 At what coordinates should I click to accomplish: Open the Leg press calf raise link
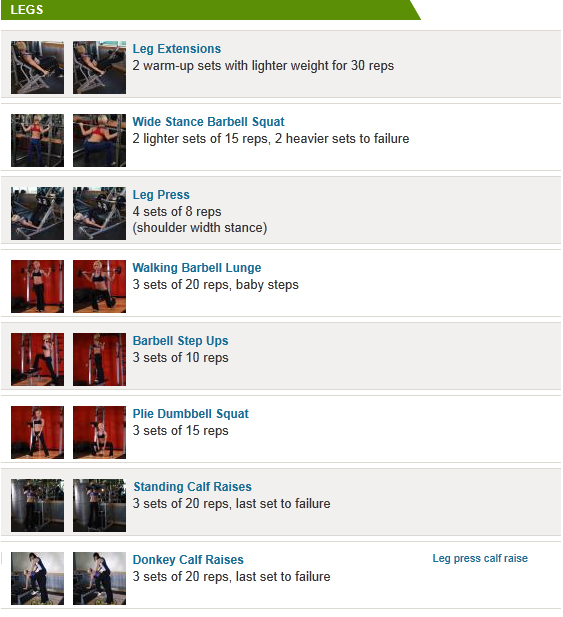tap(480, 558)
